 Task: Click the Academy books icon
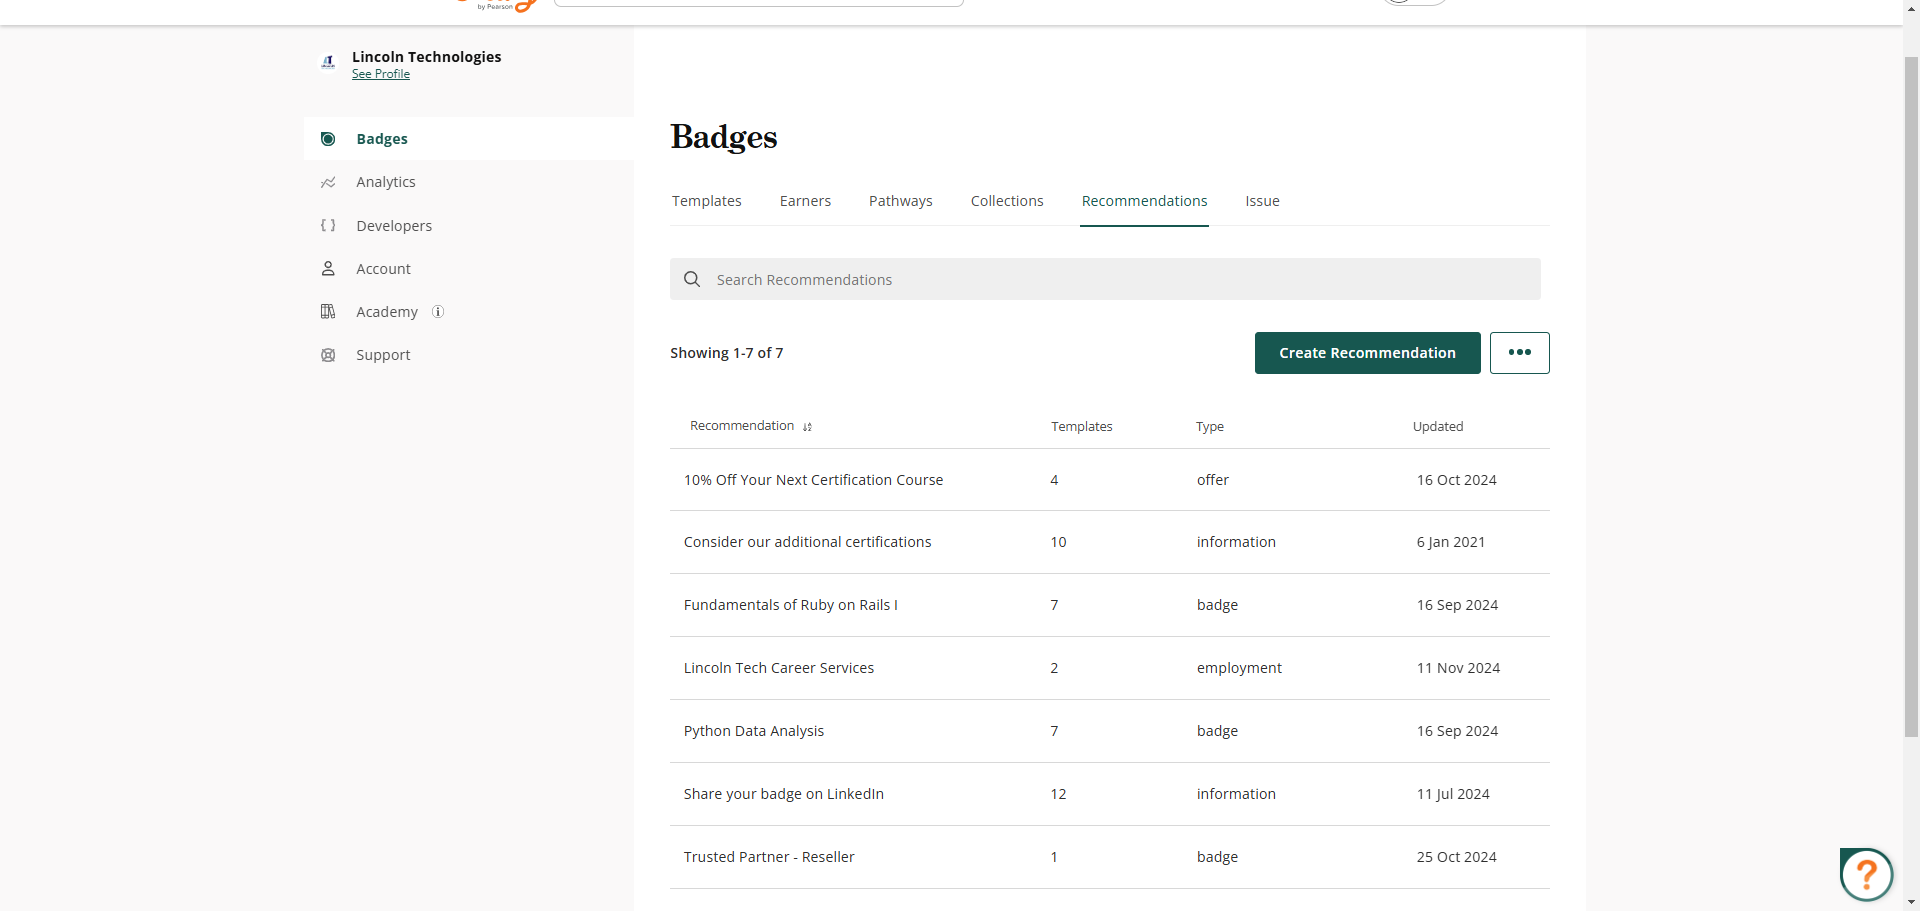328,312
